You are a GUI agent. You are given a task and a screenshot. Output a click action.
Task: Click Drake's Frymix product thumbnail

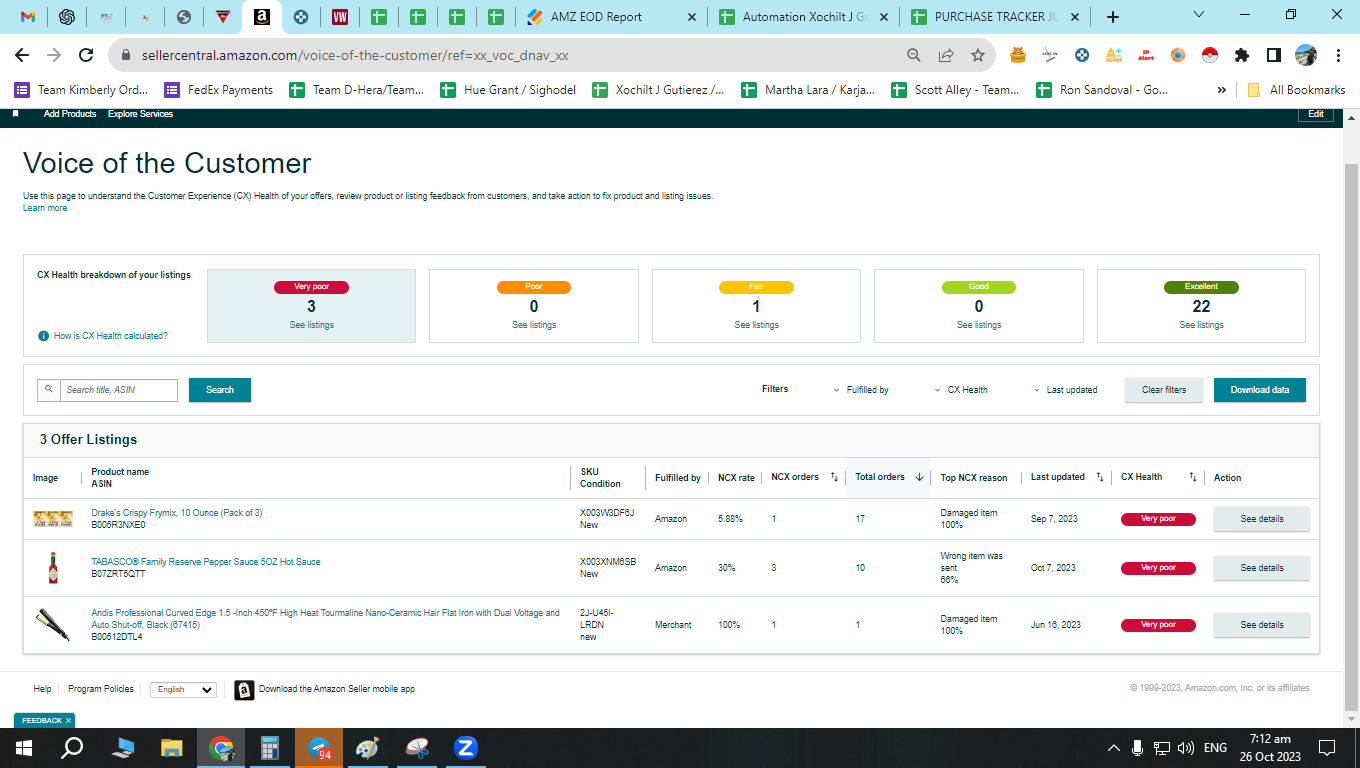[53, 519]
